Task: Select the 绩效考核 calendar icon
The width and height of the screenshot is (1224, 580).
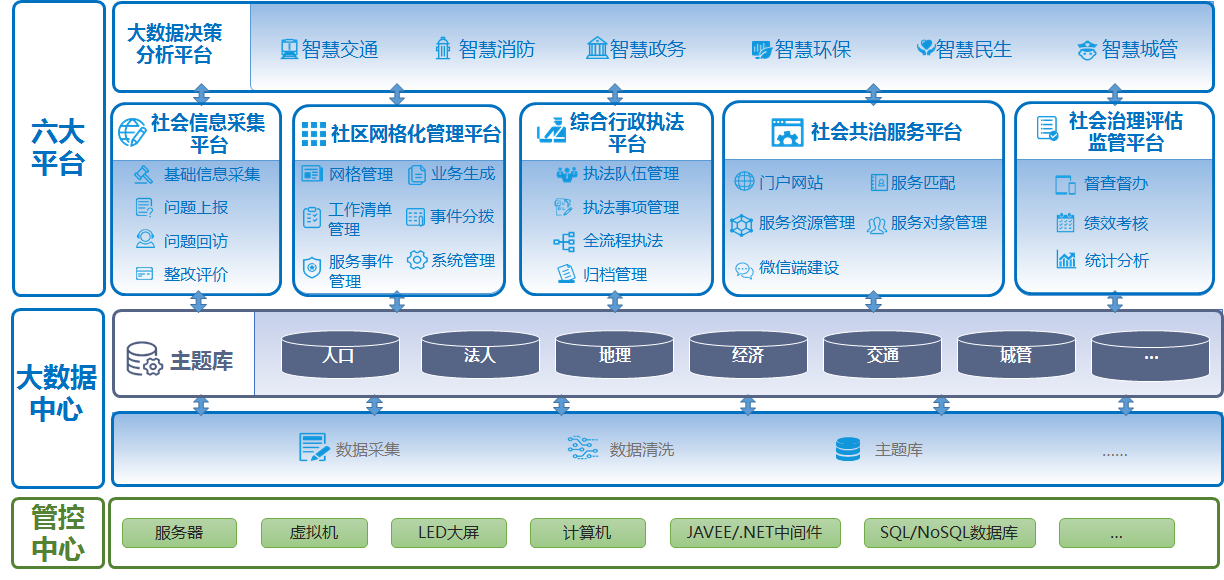Action: (x=1066, y=223)
